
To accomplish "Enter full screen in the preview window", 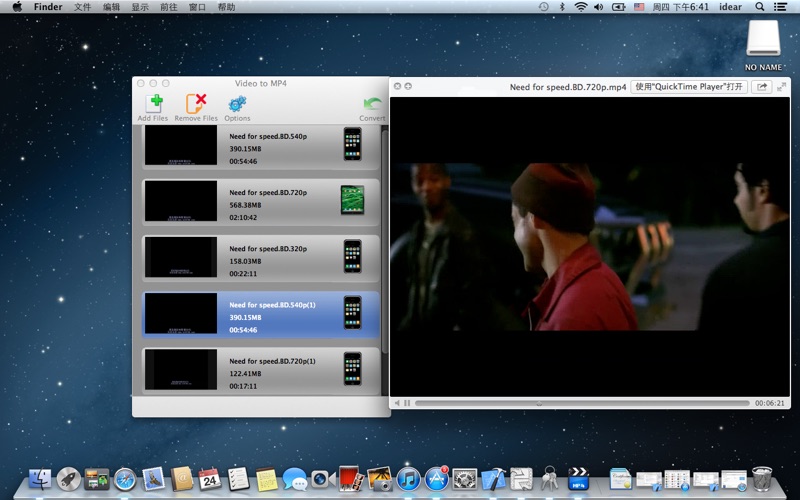I will pos(781,87).
